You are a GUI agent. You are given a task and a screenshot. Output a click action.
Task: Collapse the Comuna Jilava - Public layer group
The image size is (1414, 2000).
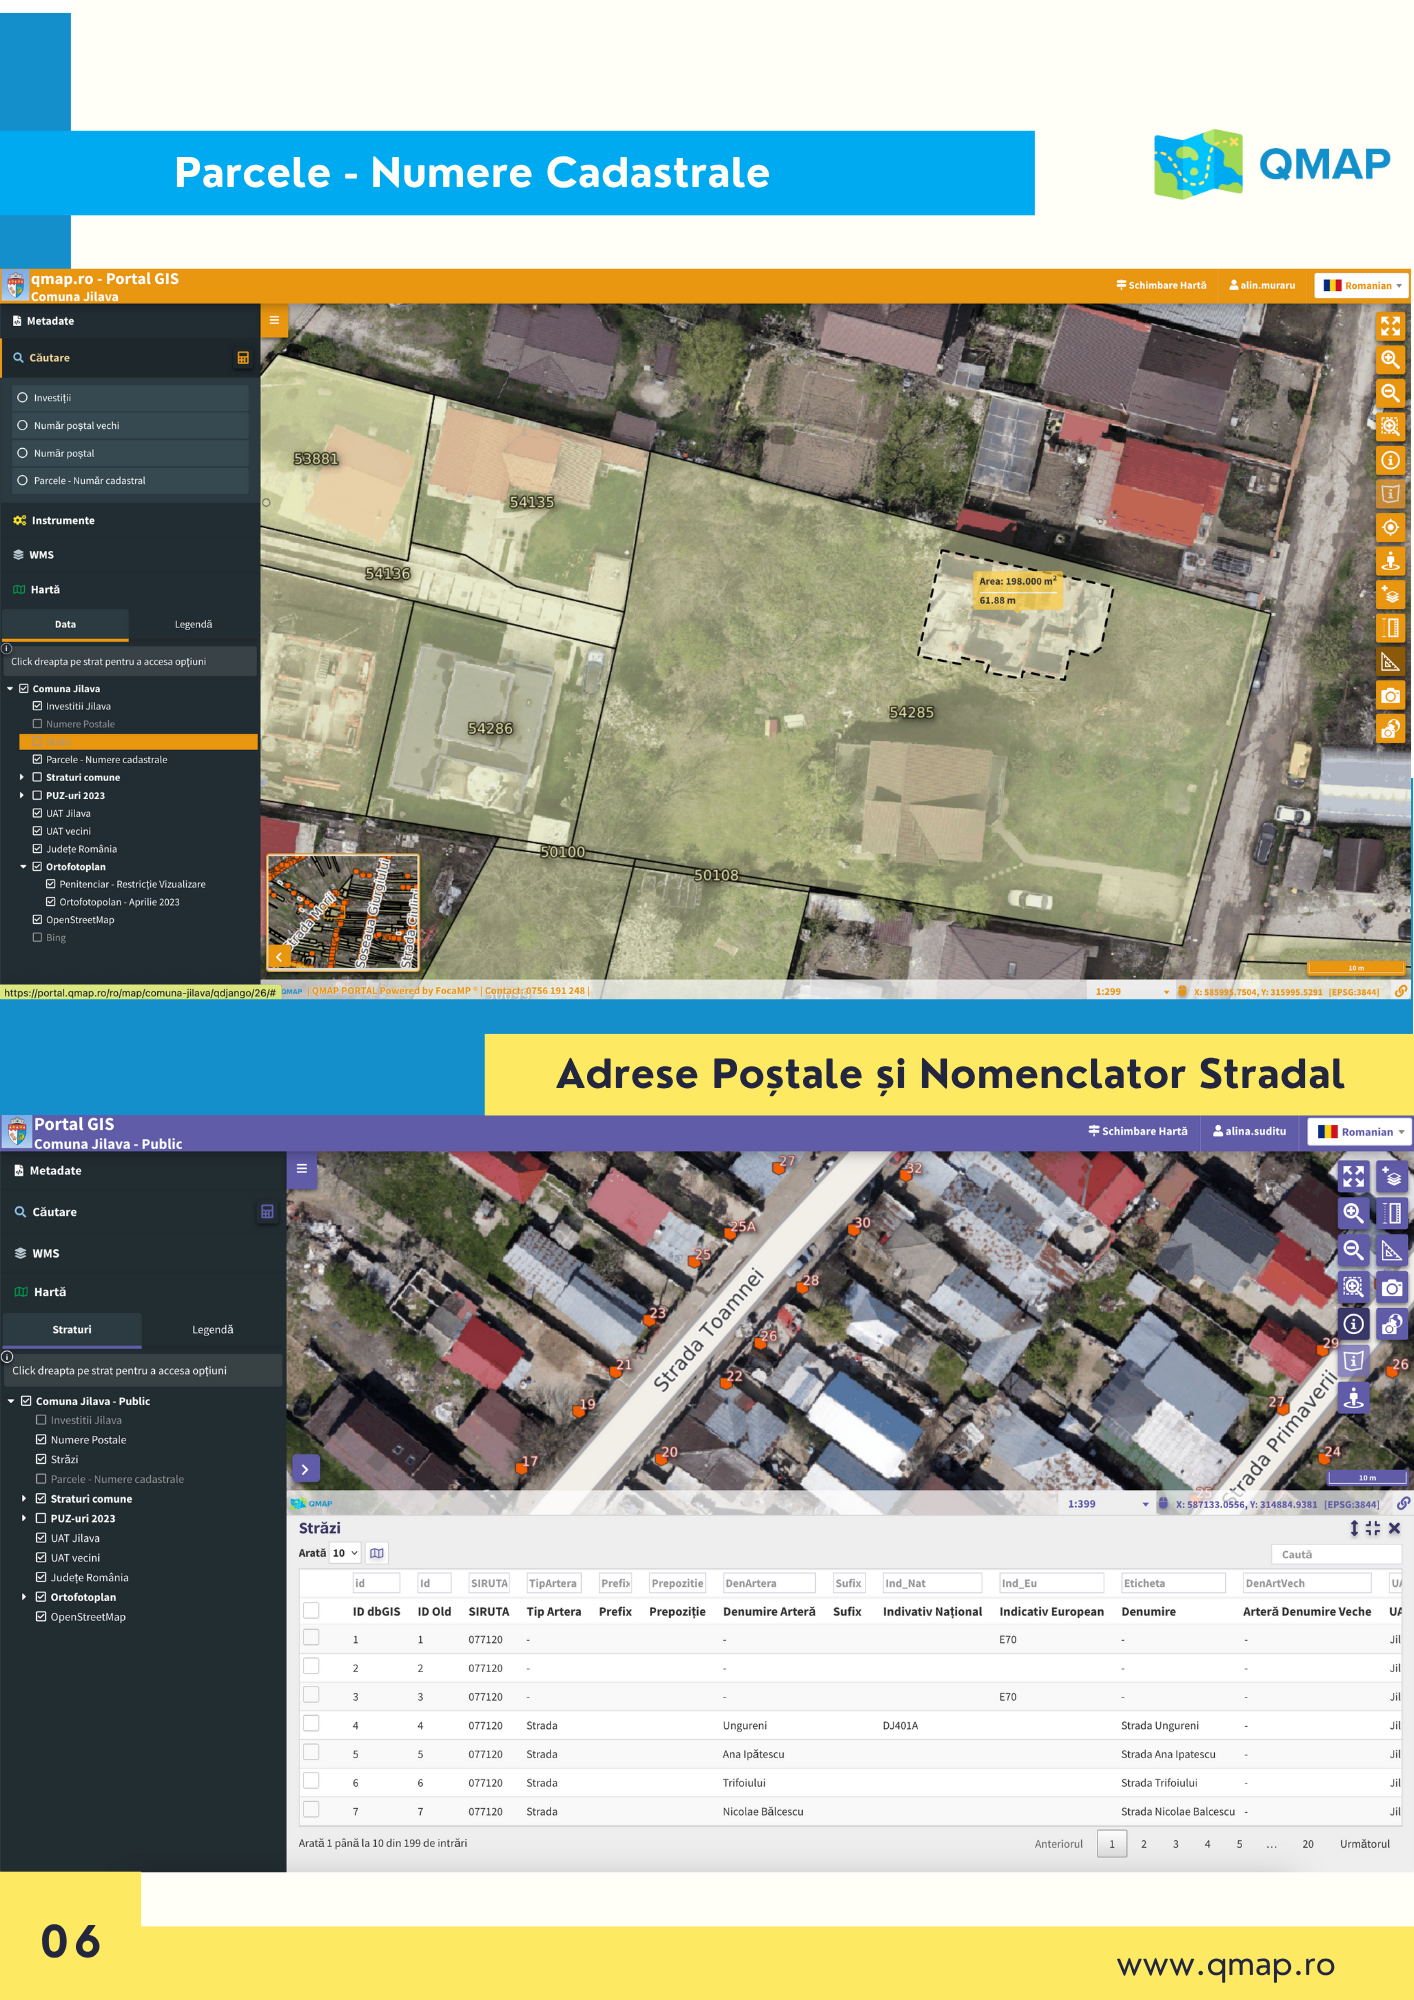tap(12, 1401)
